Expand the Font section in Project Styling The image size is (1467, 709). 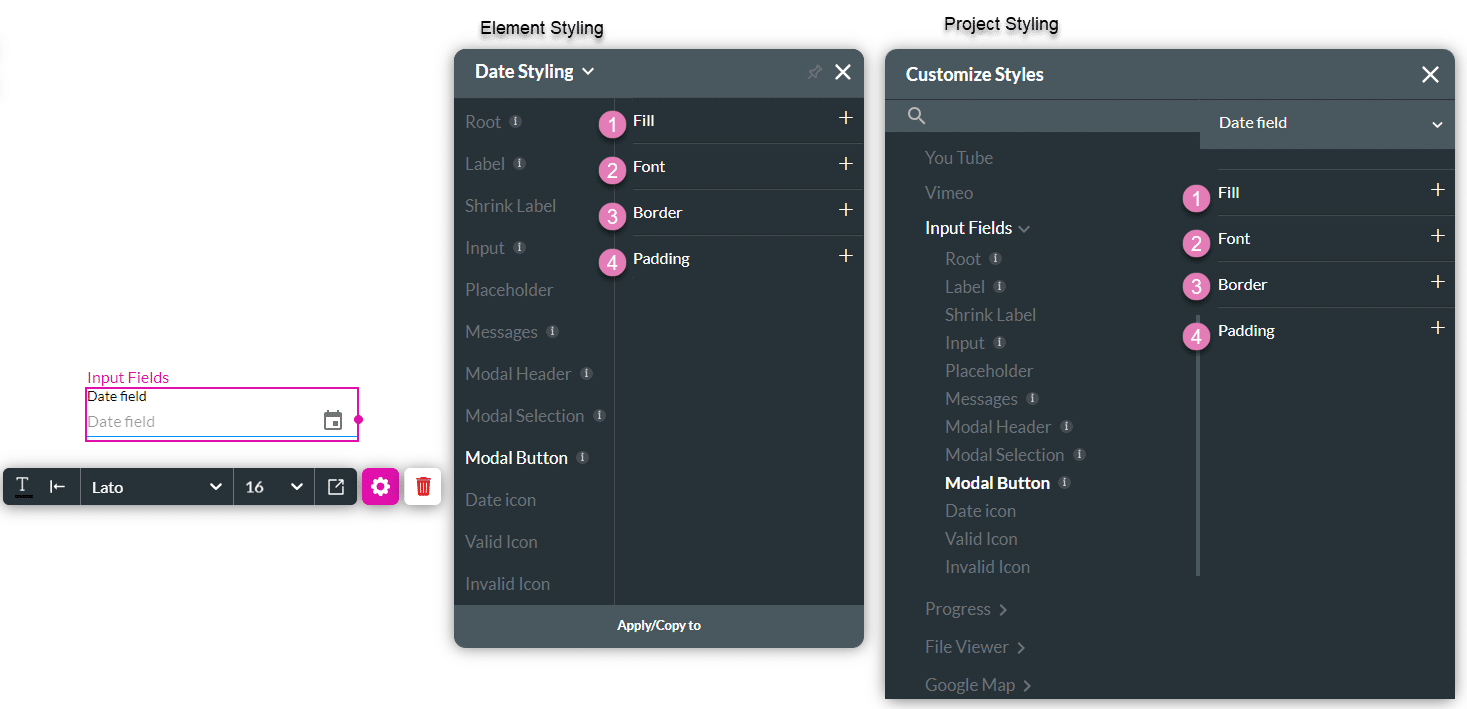(x=1438, y=238)
